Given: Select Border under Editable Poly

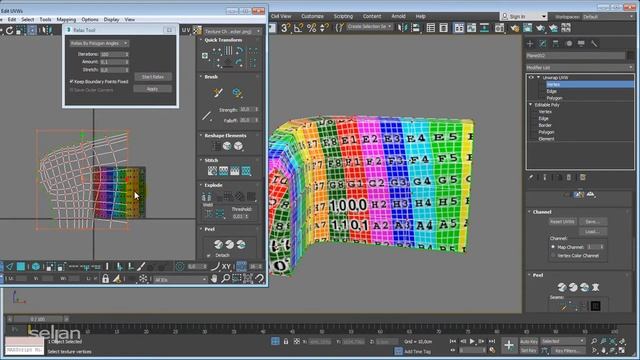Looking at the screenshot, I should click(545, 125).
